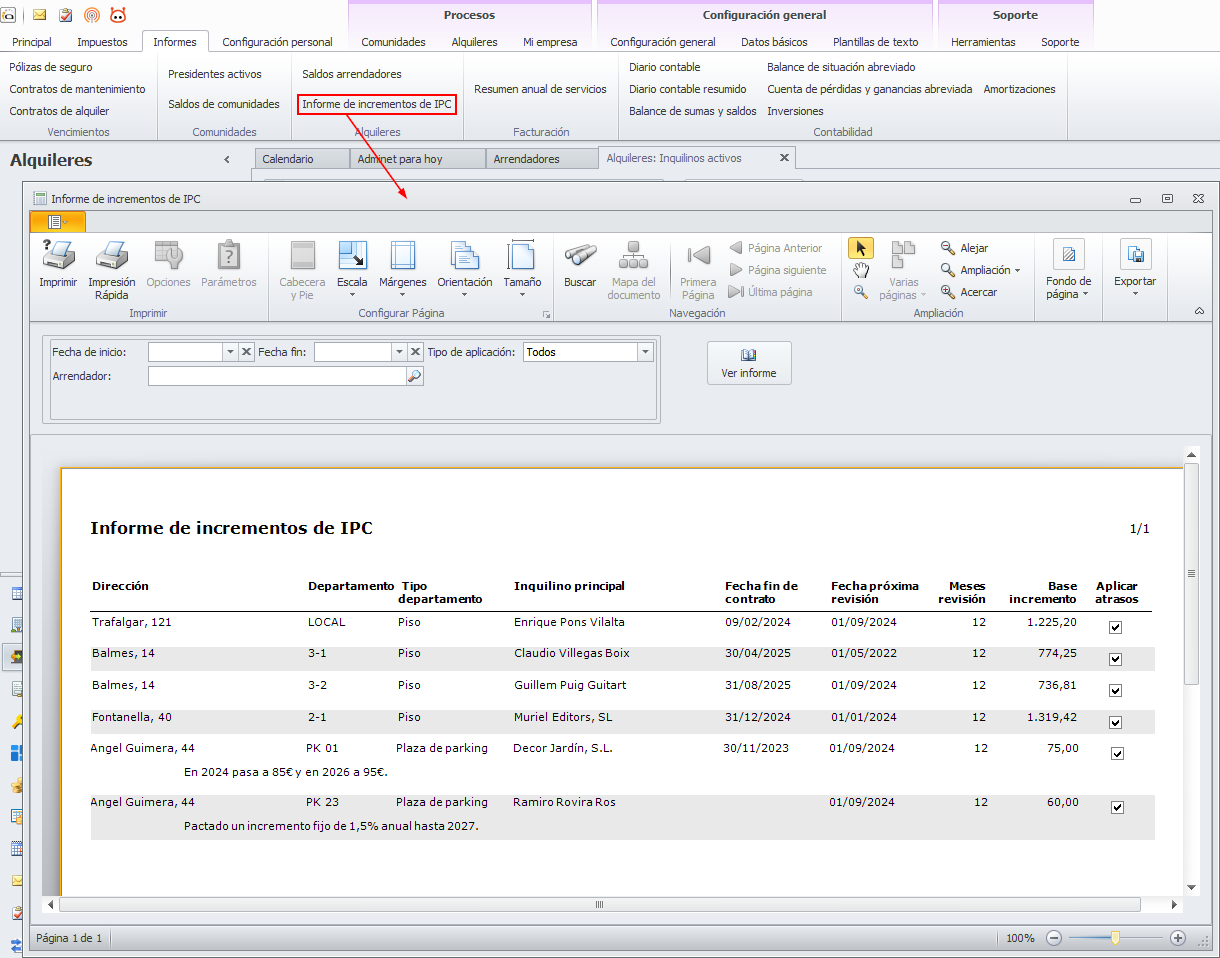
Task: Select the hand pan tool
Action: pyautogui.click(x=860, y=271)
